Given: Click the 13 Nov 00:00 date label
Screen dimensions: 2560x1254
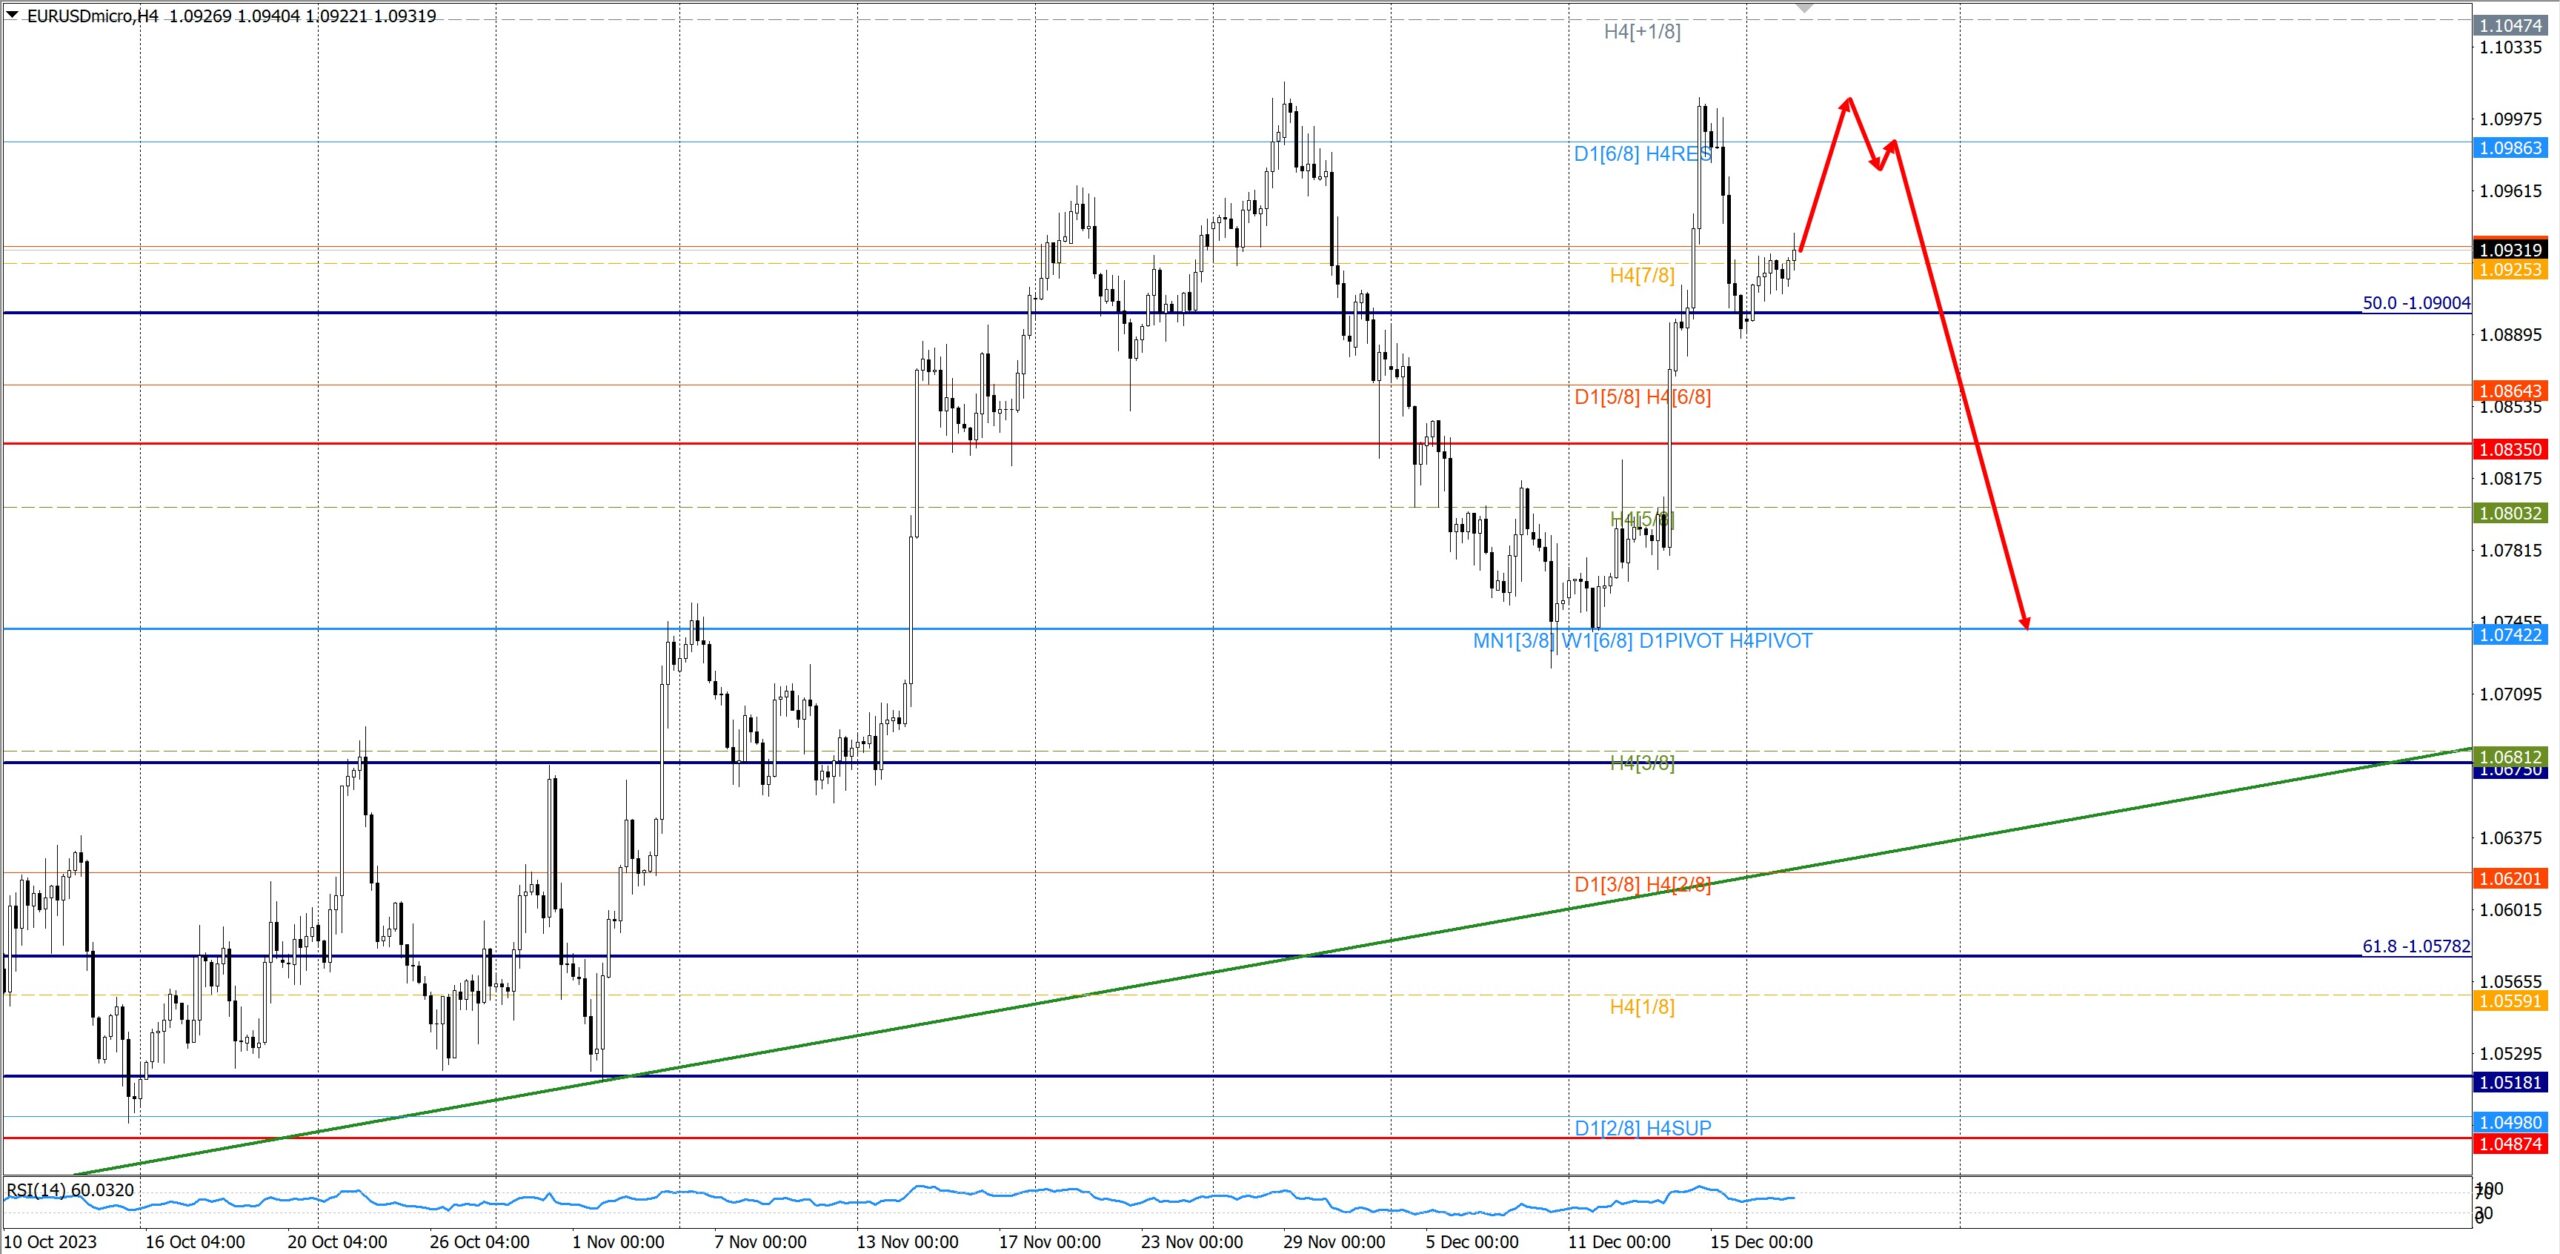Looking at the screenshot, I should (x=907, y=1242).
